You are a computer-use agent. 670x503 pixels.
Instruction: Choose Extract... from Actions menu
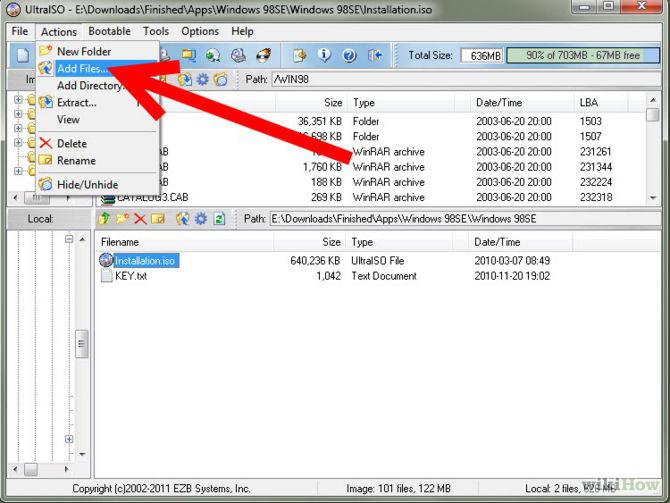tap(98, 103)
